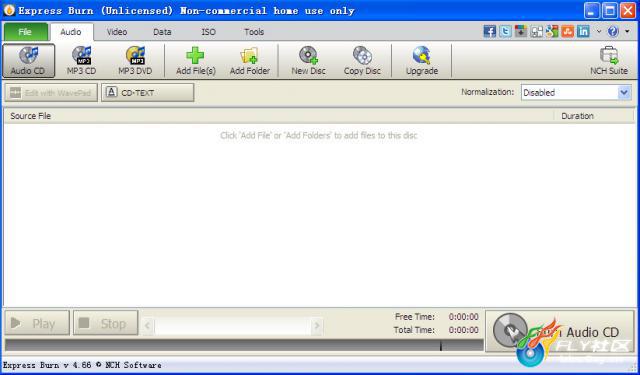Click the Delicious share icon
This screenshot has width=640, height=375.
536,31
